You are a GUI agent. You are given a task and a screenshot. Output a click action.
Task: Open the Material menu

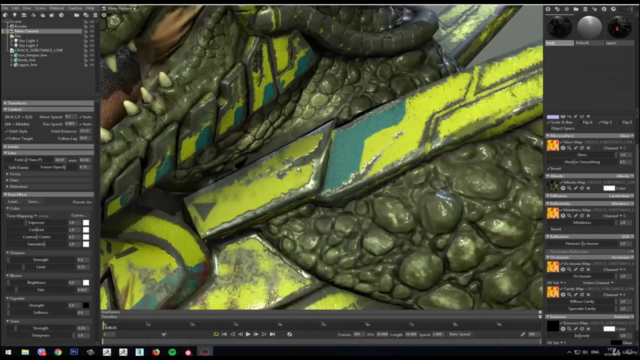click(57, 8)
